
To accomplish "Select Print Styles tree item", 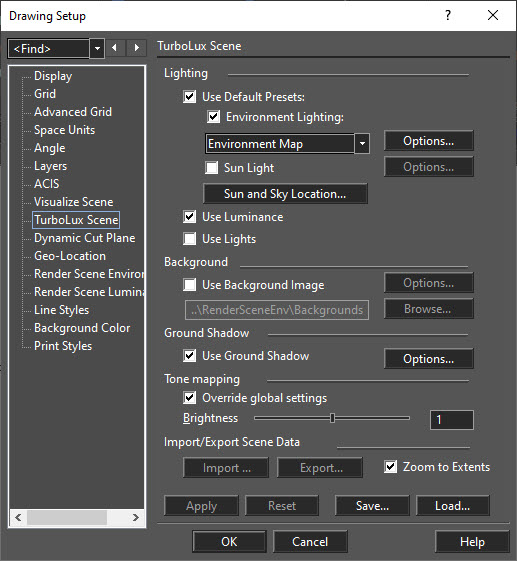I will pyautogui.click(x=63, y=346).
